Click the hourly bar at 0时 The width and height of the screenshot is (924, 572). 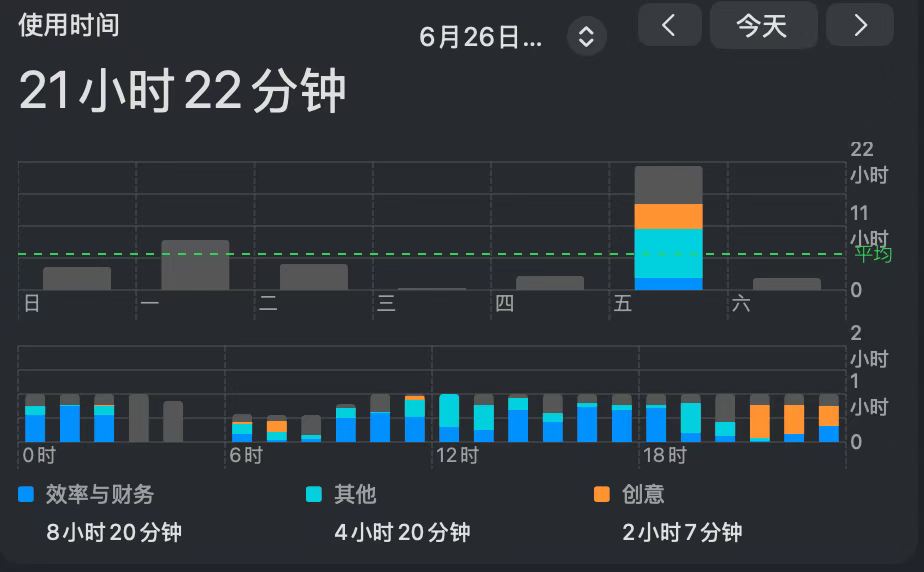(x=35, y=418)
